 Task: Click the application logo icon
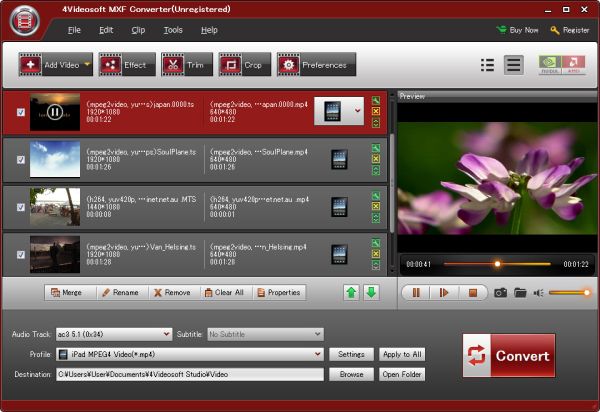point(25,21)
